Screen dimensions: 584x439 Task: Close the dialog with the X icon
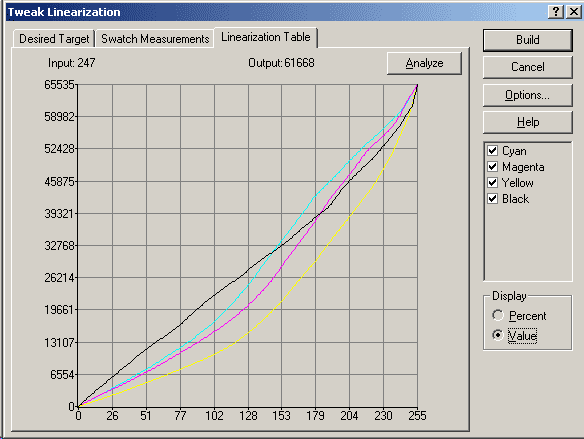tap(574, 12)
